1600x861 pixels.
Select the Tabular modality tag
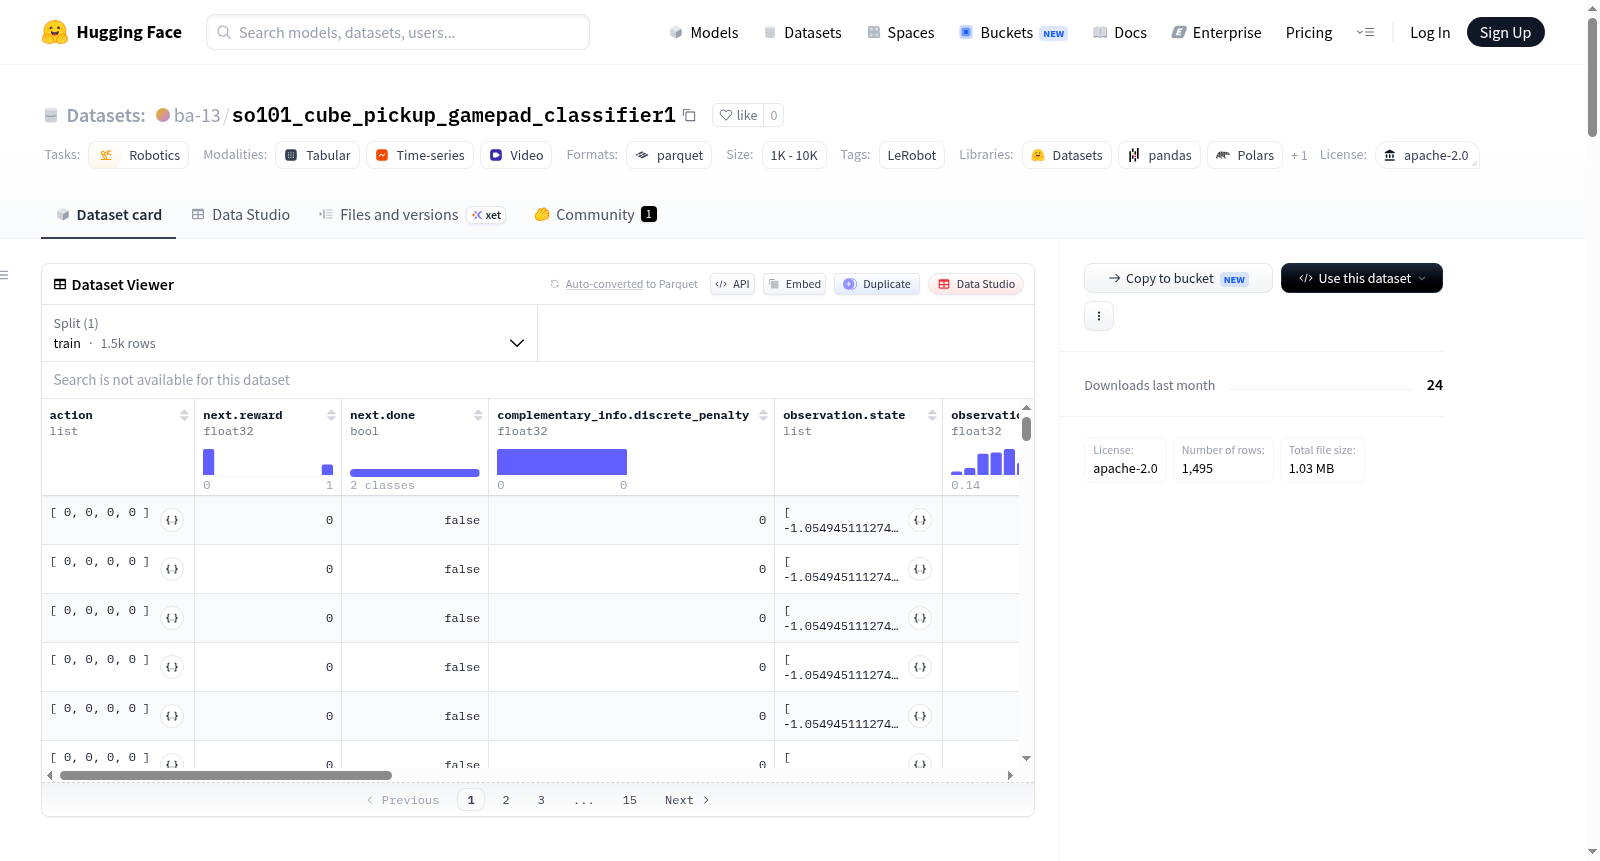tap(318, 155)
